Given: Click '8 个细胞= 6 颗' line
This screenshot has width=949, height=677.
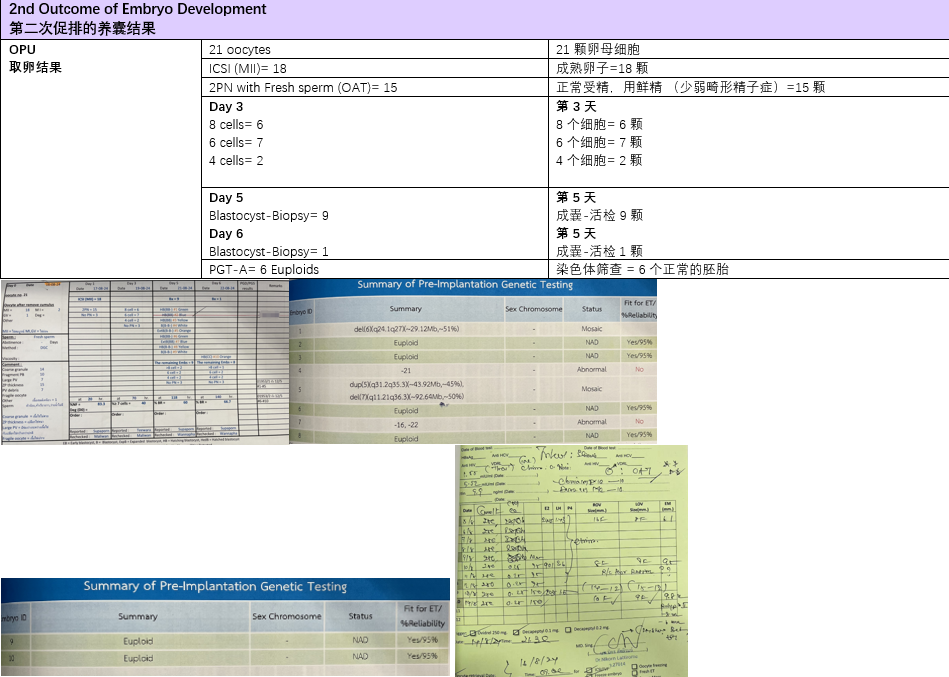Looking at the screenshot, I should (x=599, y=125).
